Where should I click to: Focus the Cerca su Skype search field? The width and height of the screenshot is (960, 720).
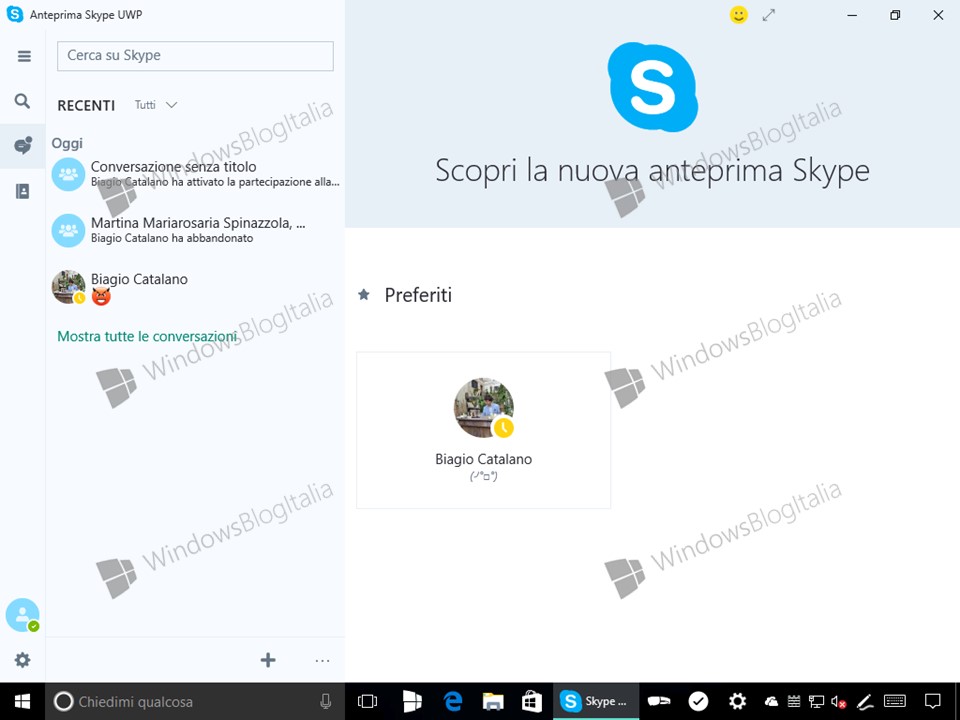195,56
